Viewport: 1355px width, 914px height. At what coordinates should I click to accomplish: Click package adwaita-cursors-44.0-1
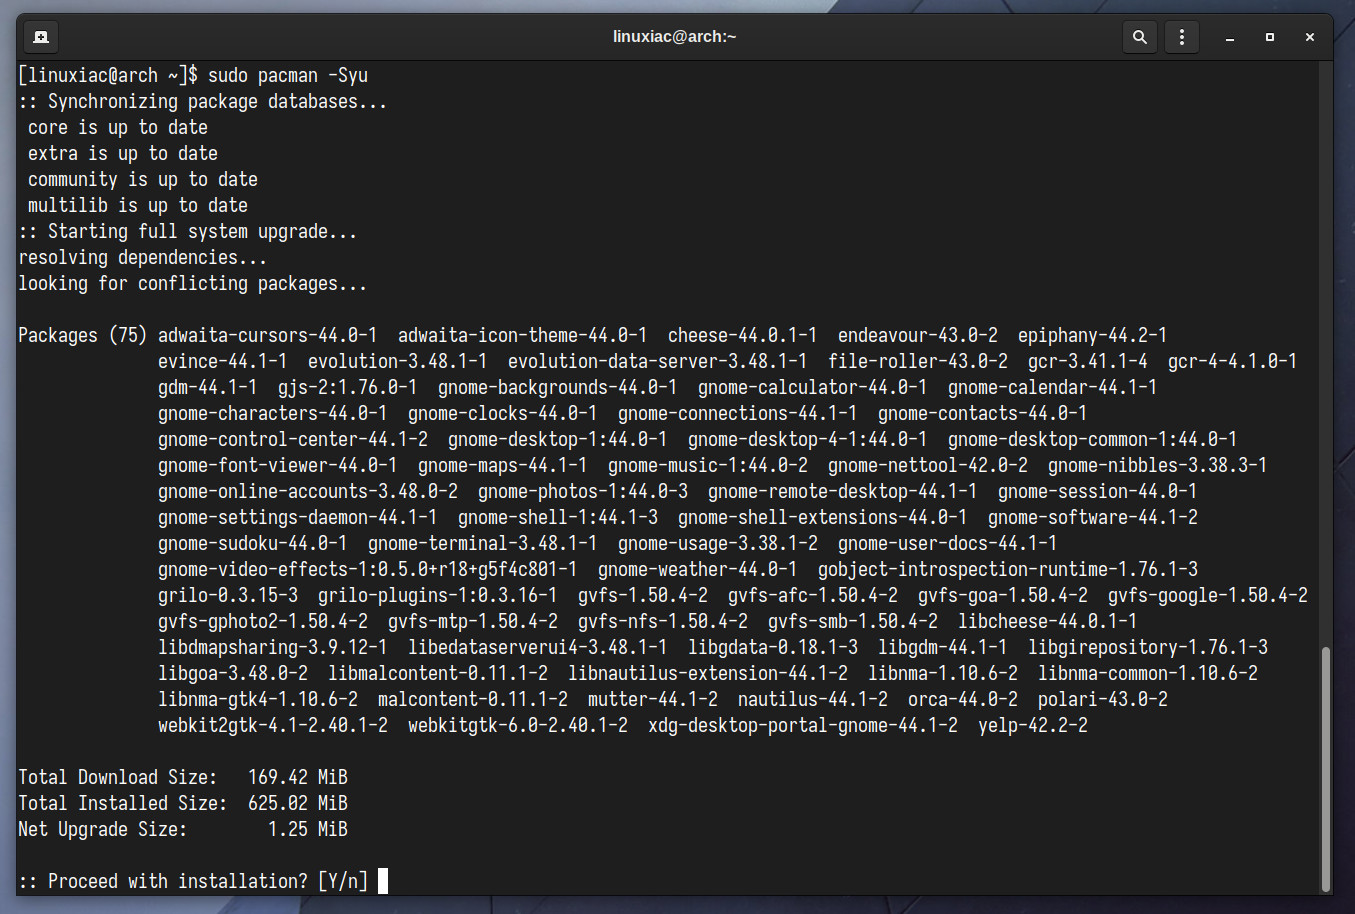tap(268, 336)
